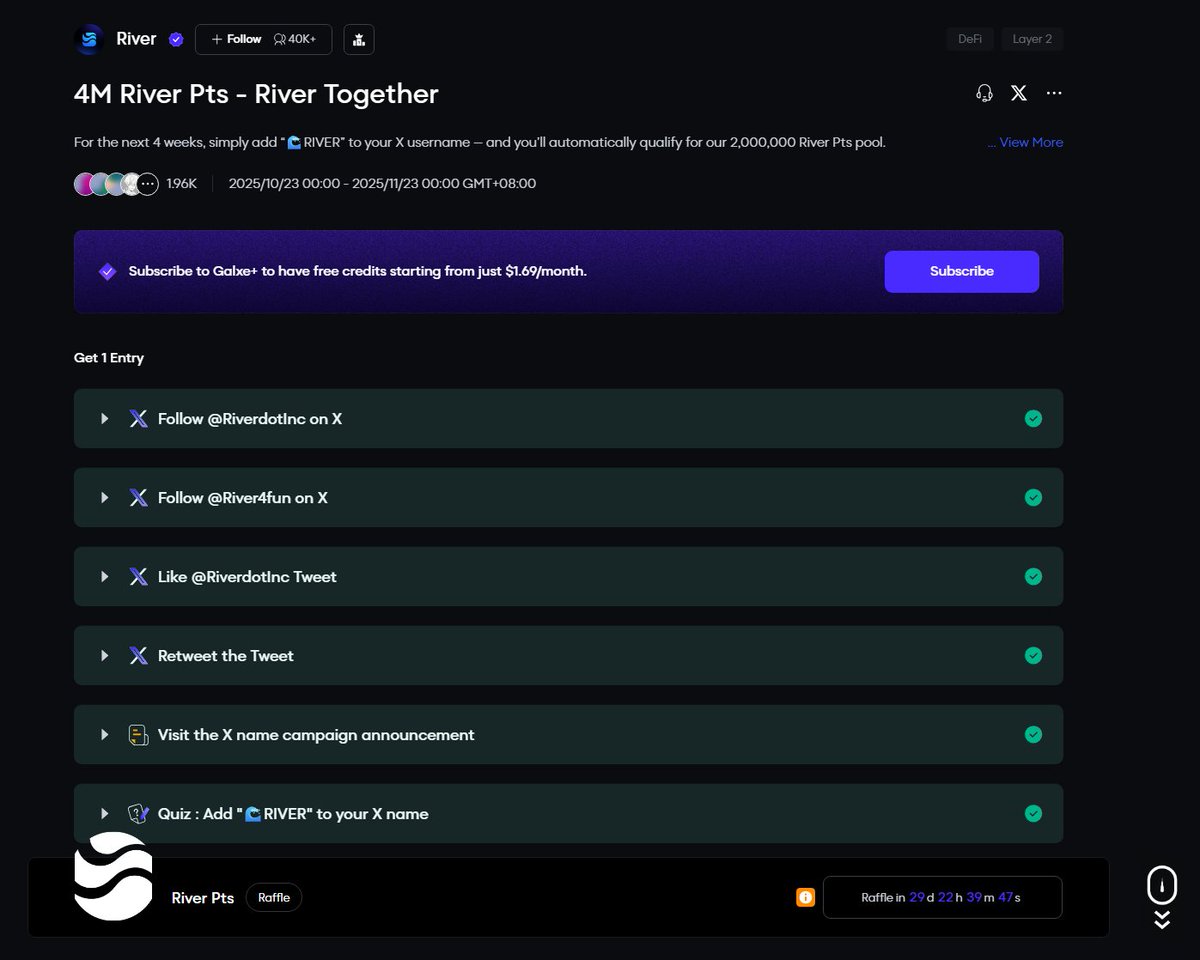Click the Subscribe button
Image resolution: width=1200 pixels, height=960 pixels.
962,271
